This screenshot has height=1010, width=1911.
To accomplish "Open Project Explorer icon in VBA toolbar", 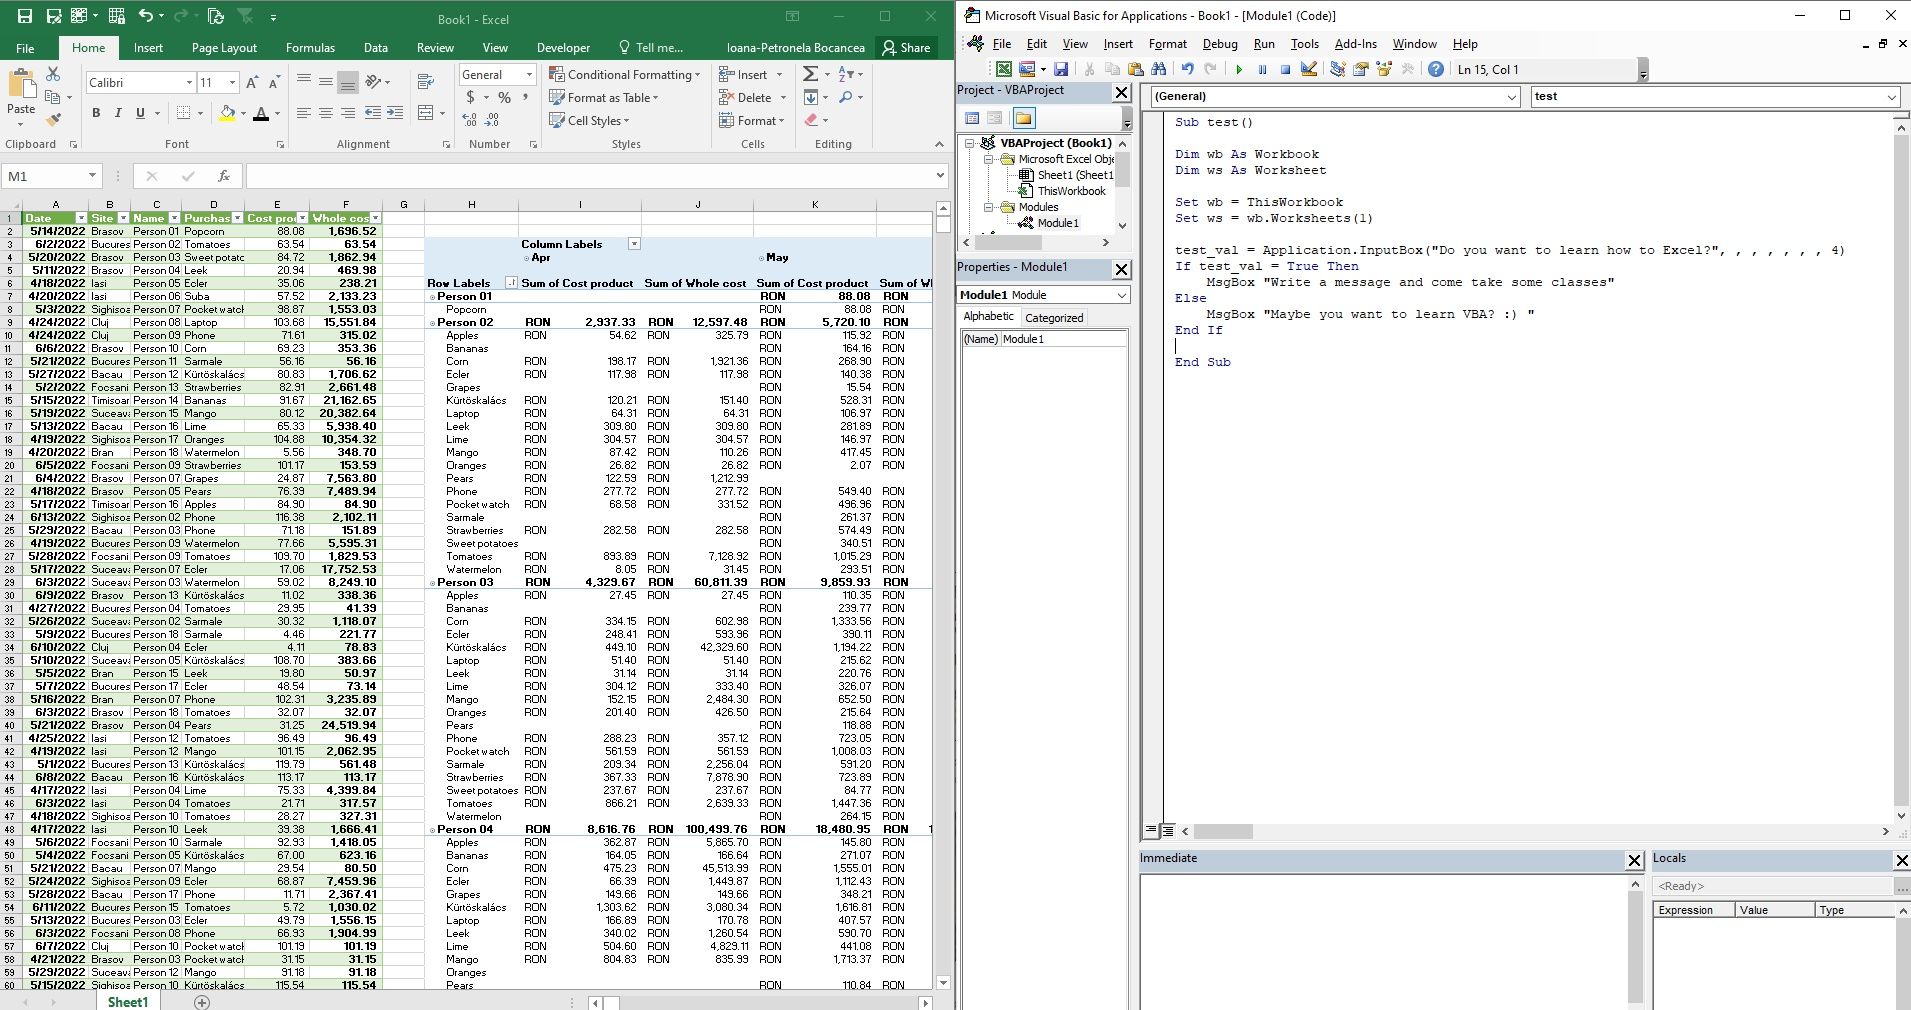I will 1337,69.
